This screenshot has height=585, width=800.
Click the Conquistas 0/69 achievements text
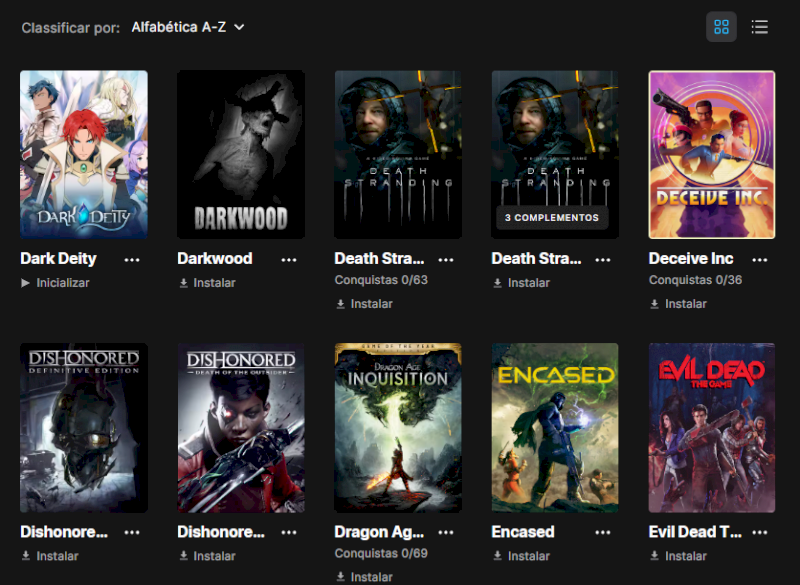point(381,553)
